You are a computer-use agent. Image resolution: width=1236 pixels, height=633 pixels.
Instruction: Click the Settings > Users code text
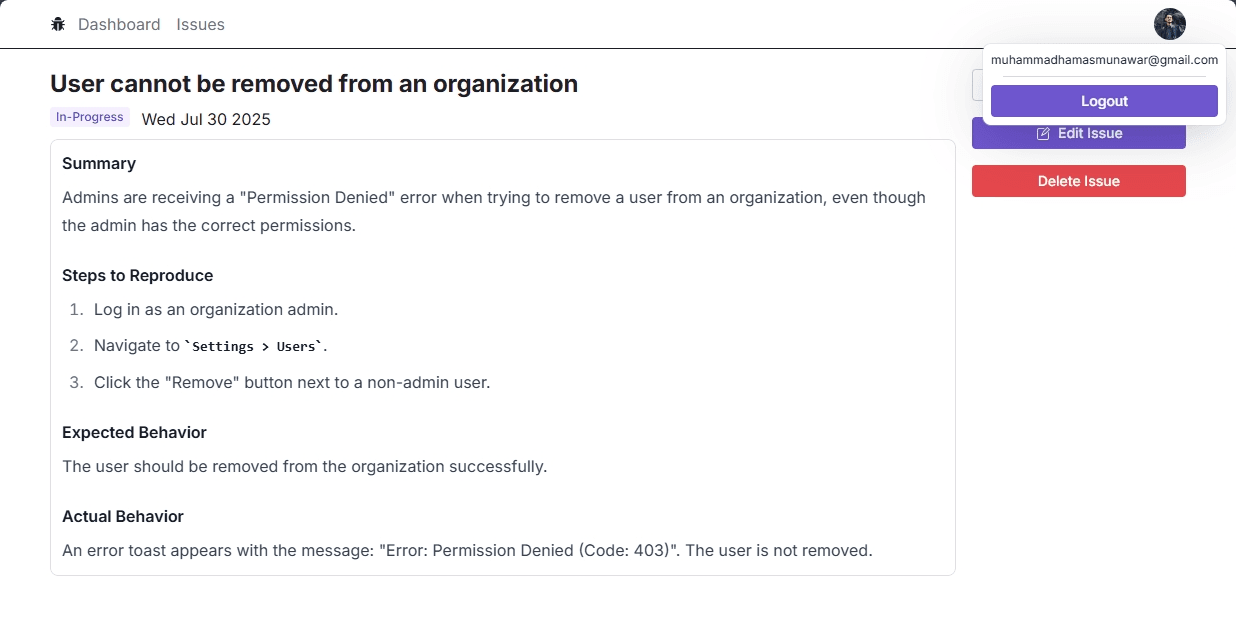coord(256,346)
